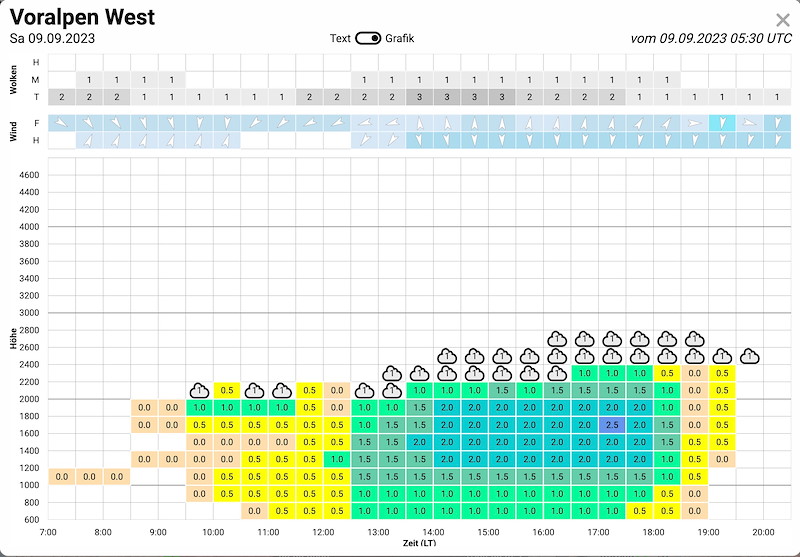
Task: Click the 3000 altitude axis label
Action: [x=29, y=313]
